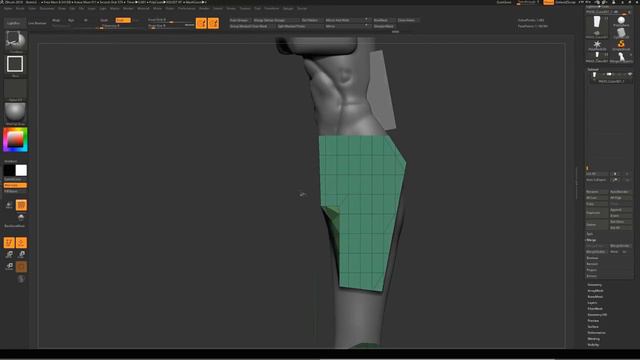
Task: Adjust the Focal Shift slider
Action: (171, 20)
